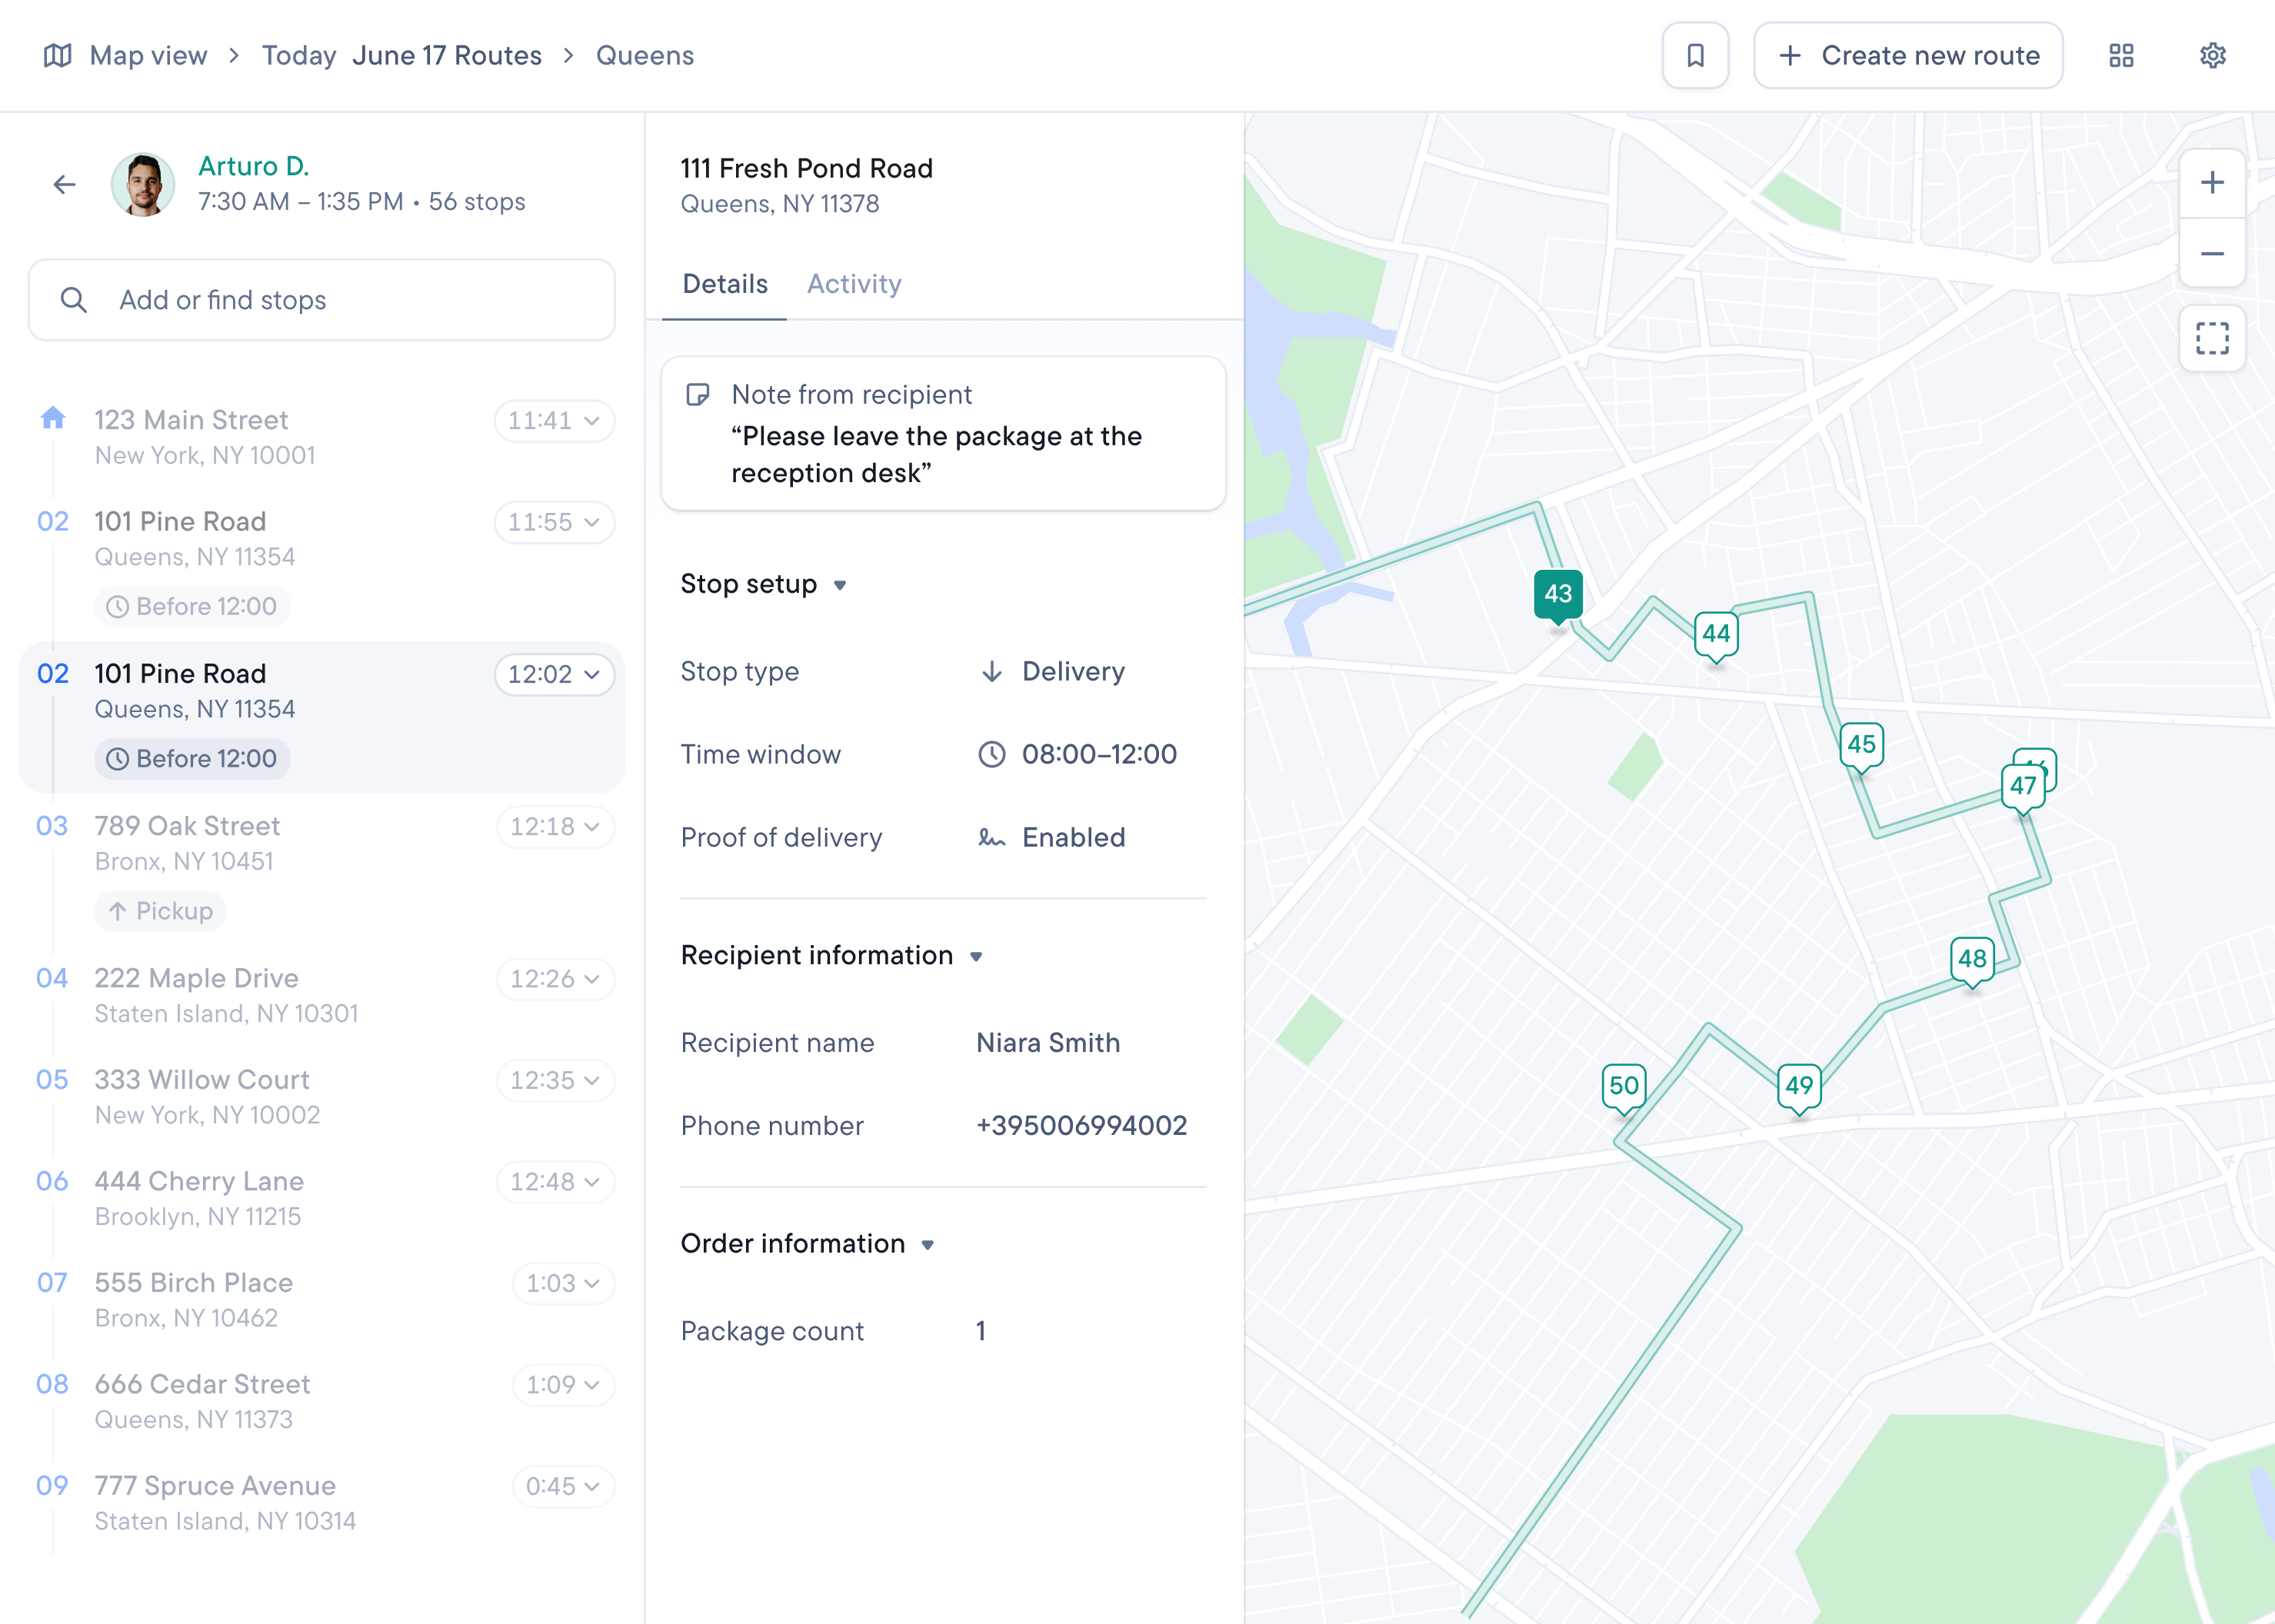The height and width of the screenshot is (1624, 2275).
Task: Go to Map view breadcrumb
Action: click(x=148, y=55)
